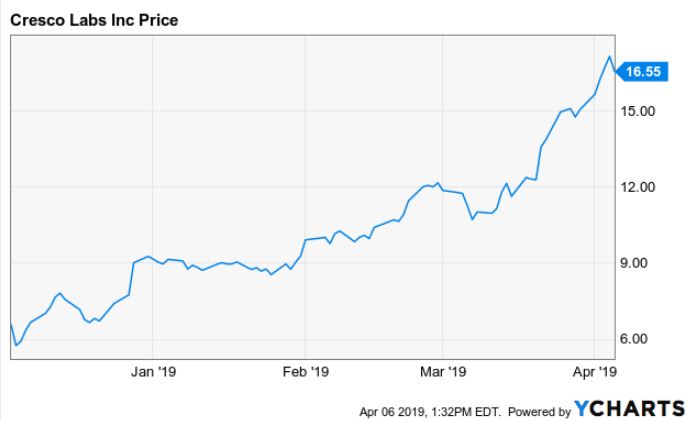Click the line's lowest point at chart start
The height and width of the screenshot is (421, 694).
pyautogui.click(x=15, y=346)
